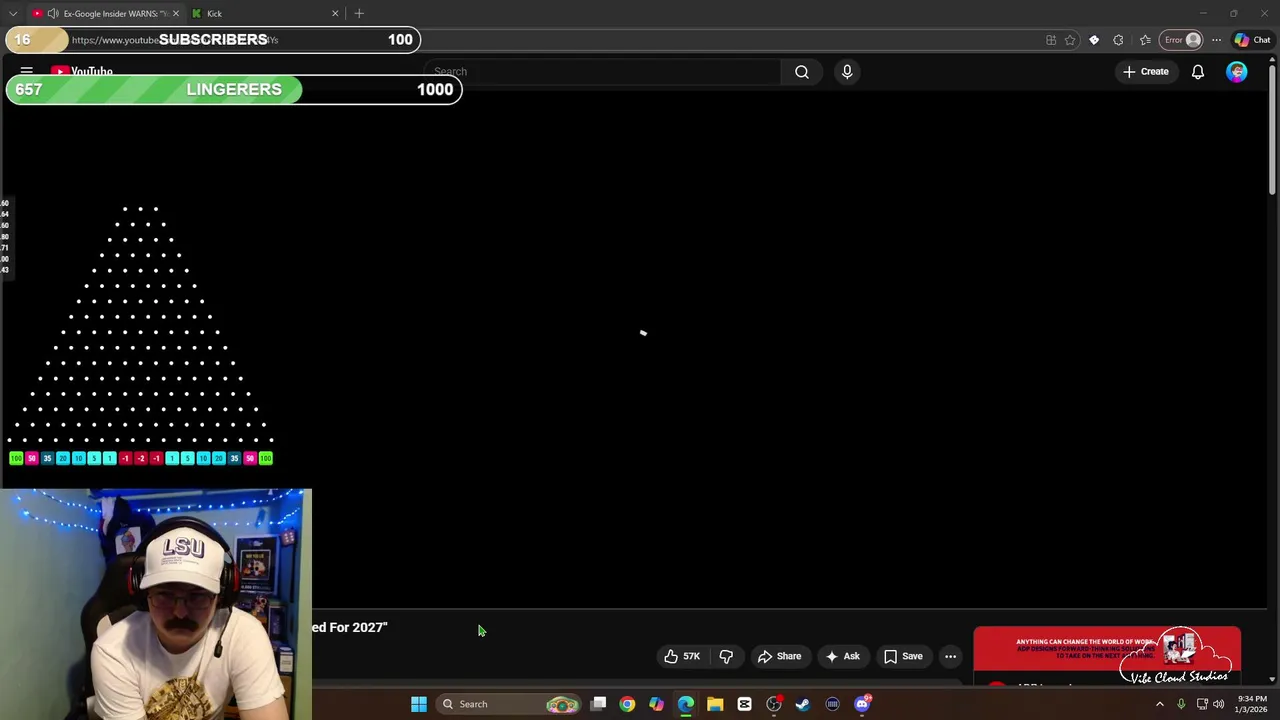Expand the tab search chevron dropdown

pos(13,13)
